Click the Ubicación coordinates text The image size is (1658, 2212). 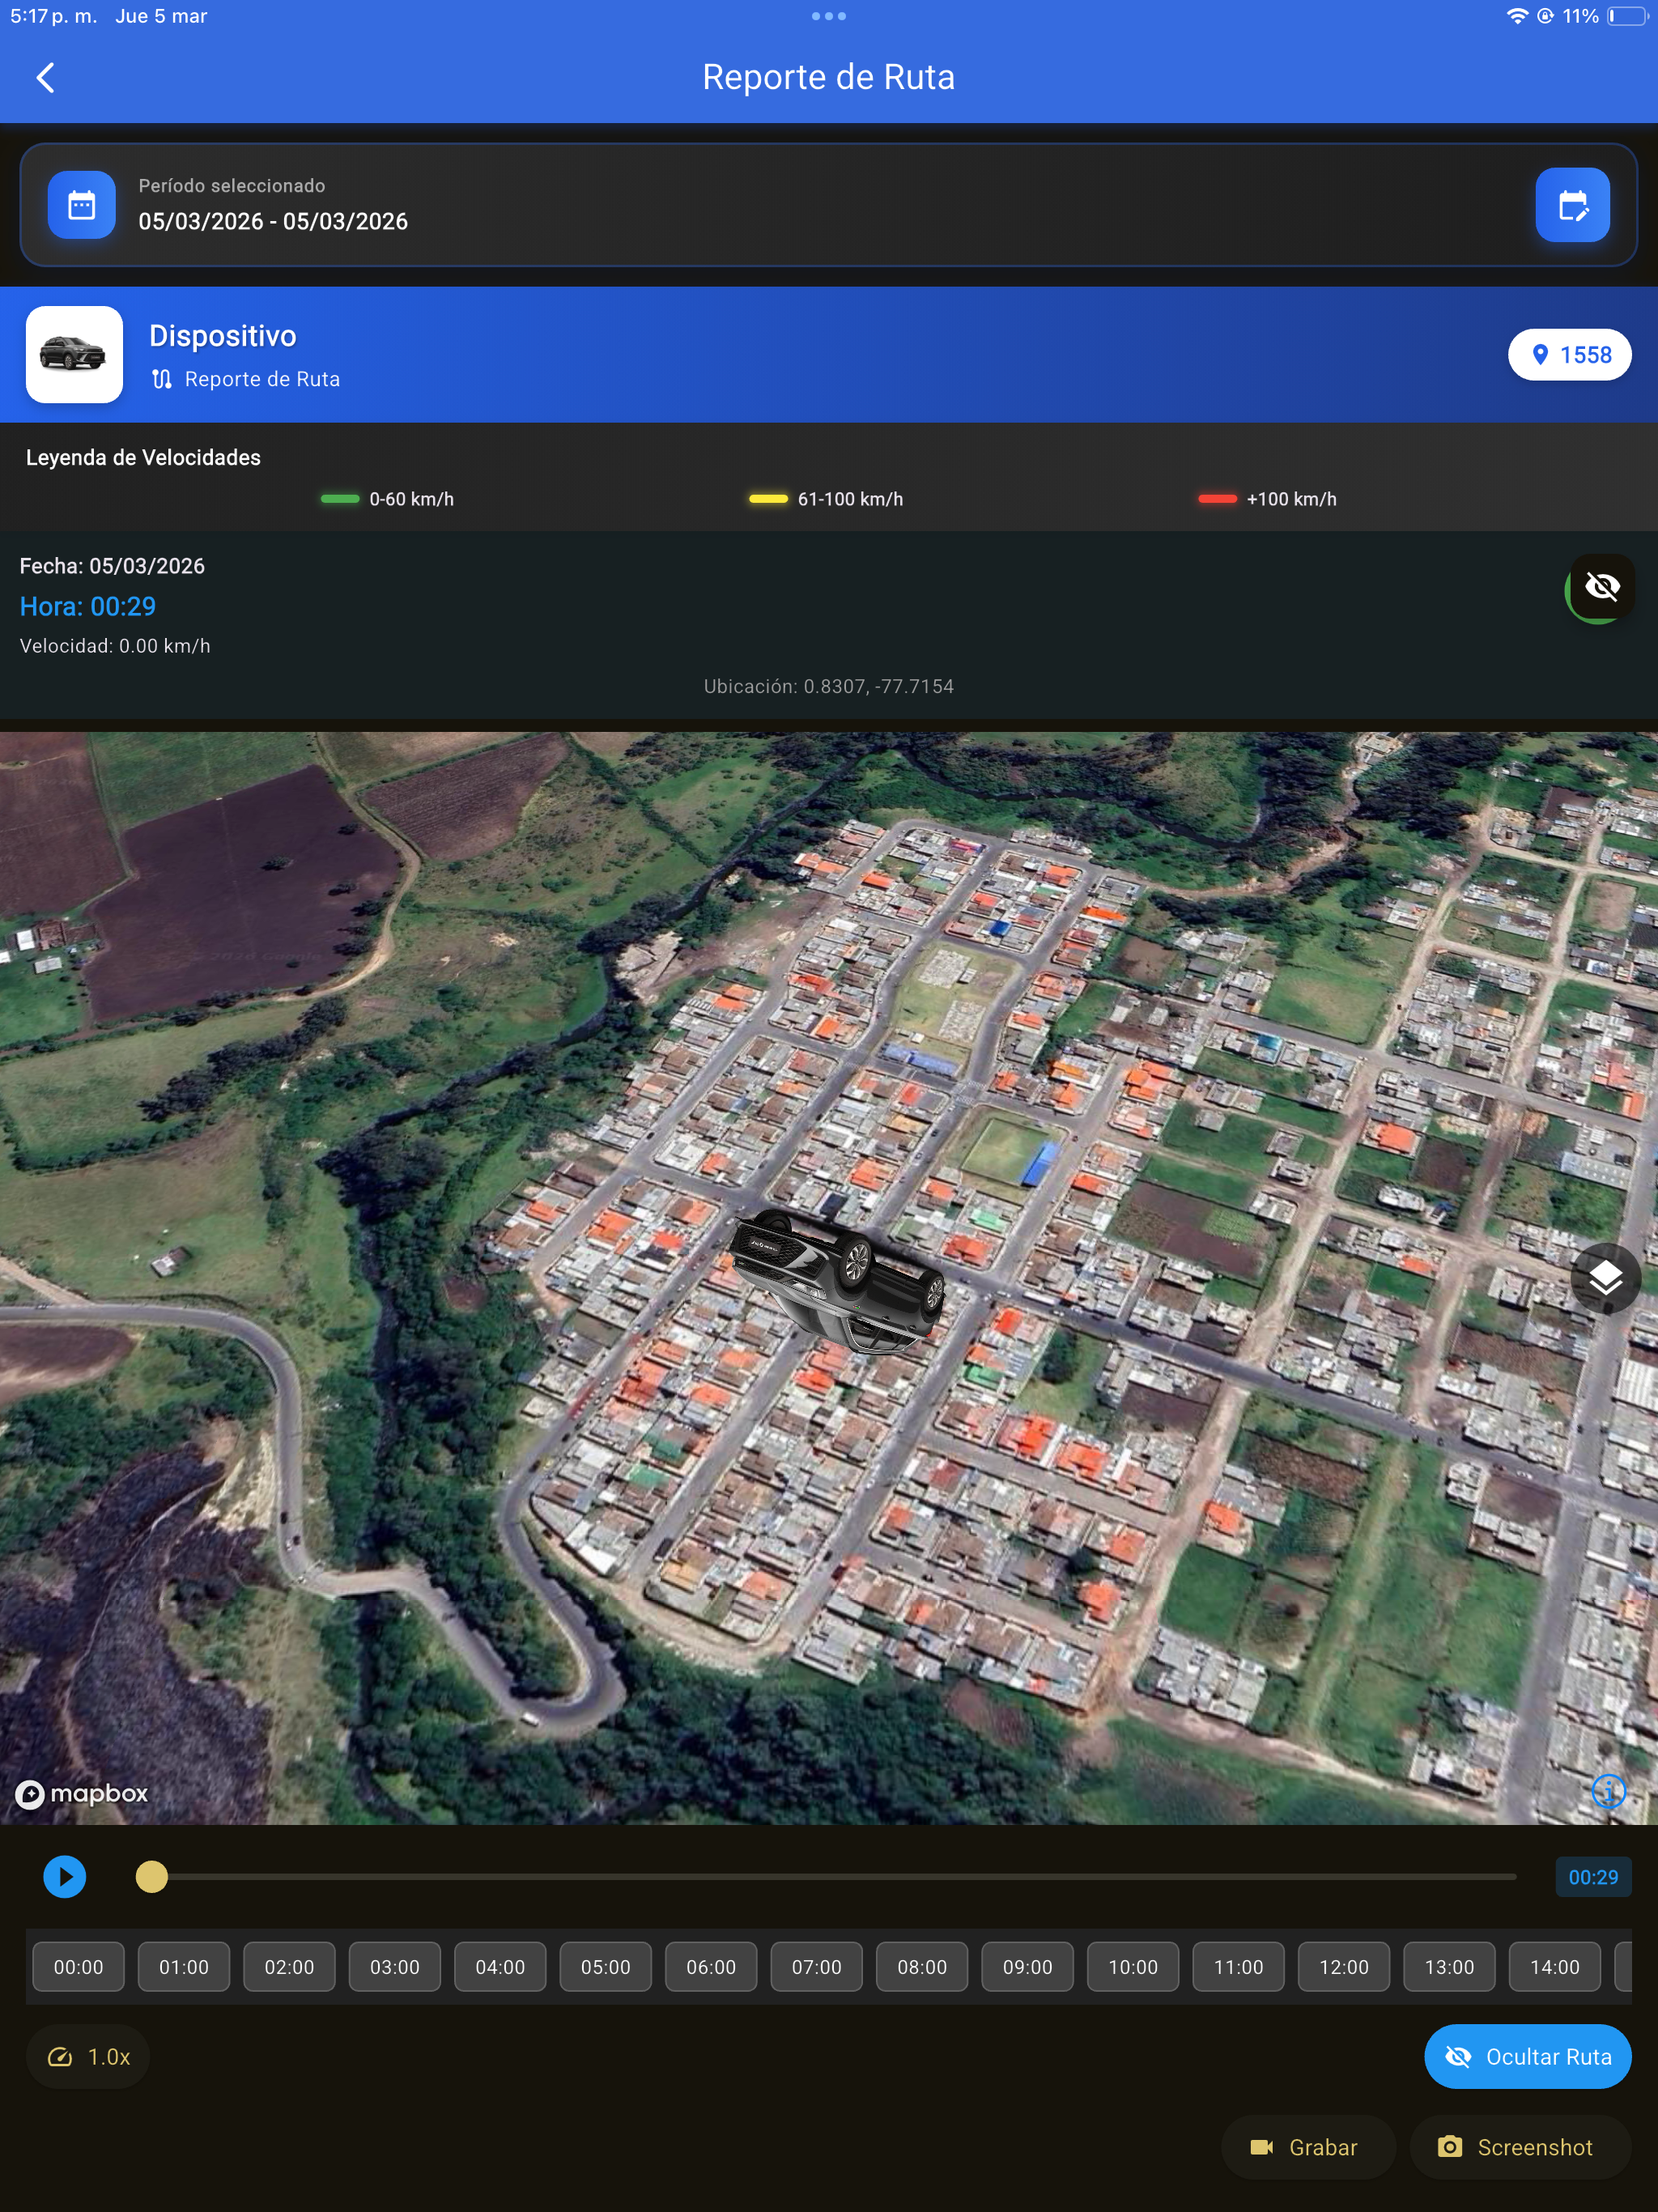click(x=829, y=686)
